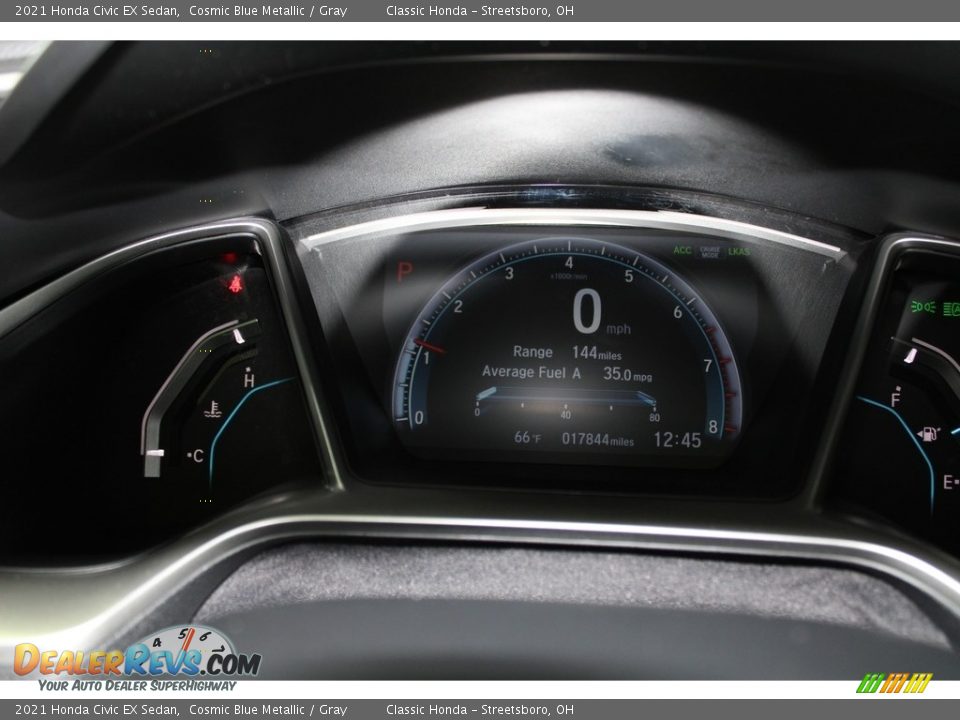The height and width of the screenshot is (720, 960).
Task: Click top caption 'Classic Honda - Streetsboro, OH'
Action: click(x=480, y=10)
